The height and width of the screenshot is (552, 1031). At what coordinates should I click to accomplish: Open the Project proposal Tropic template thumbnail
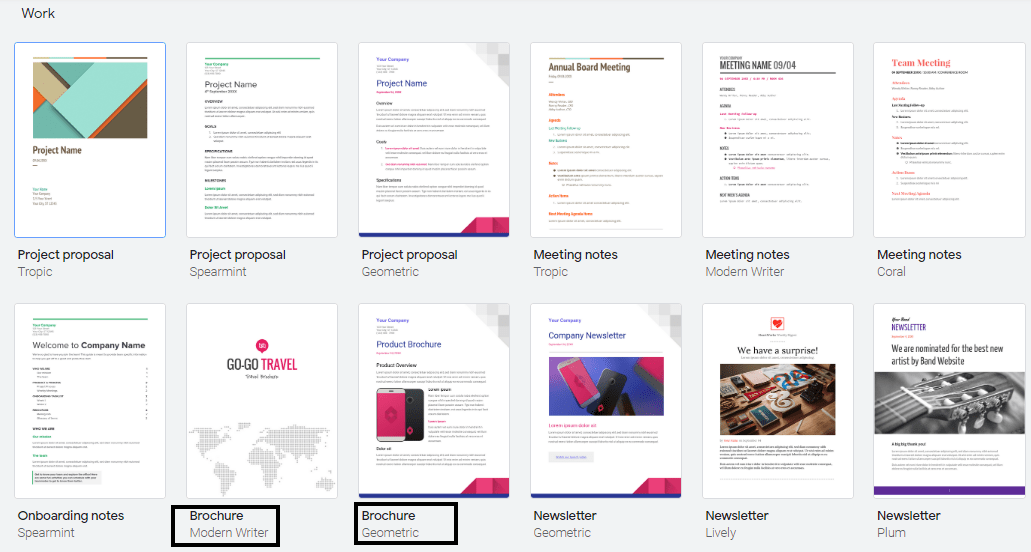tap(90, 140)
